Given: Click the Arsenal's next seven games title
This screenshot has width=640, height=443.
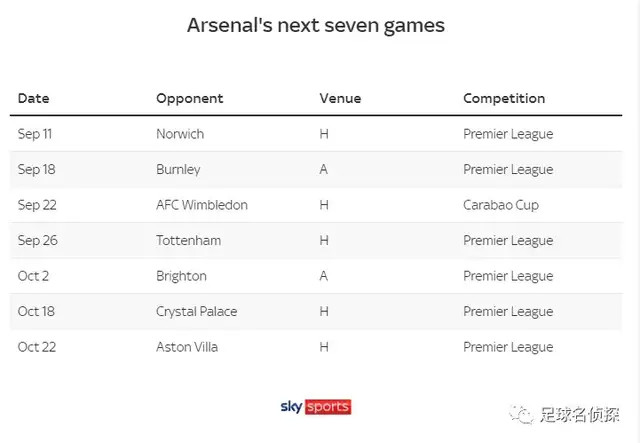Looking at the screenshot, I should [x=316, y=25].
